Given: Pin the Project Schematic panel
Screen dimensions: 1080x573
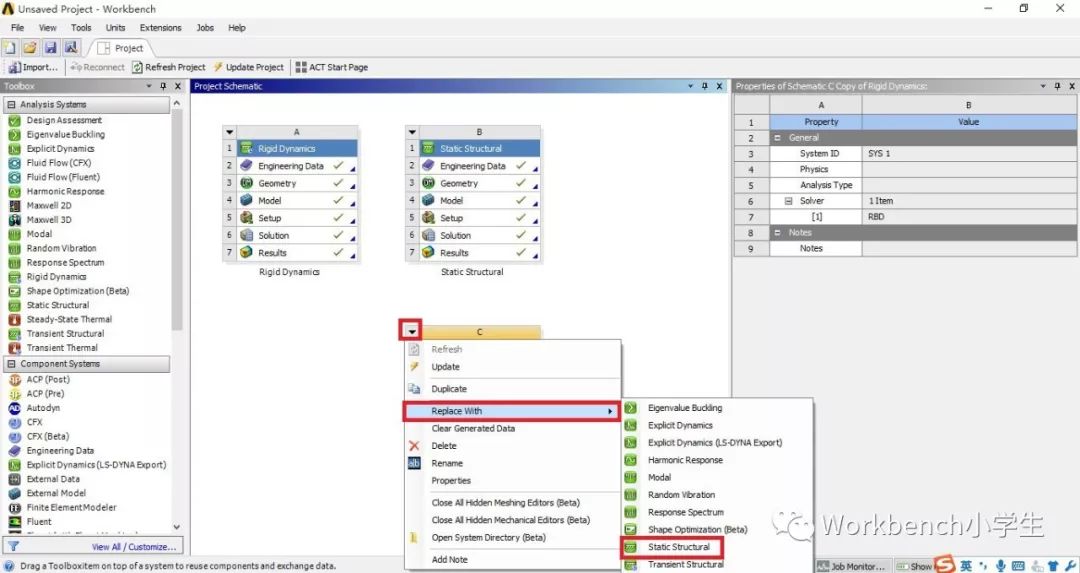Looking at the screenshot, I should [705, 86].
